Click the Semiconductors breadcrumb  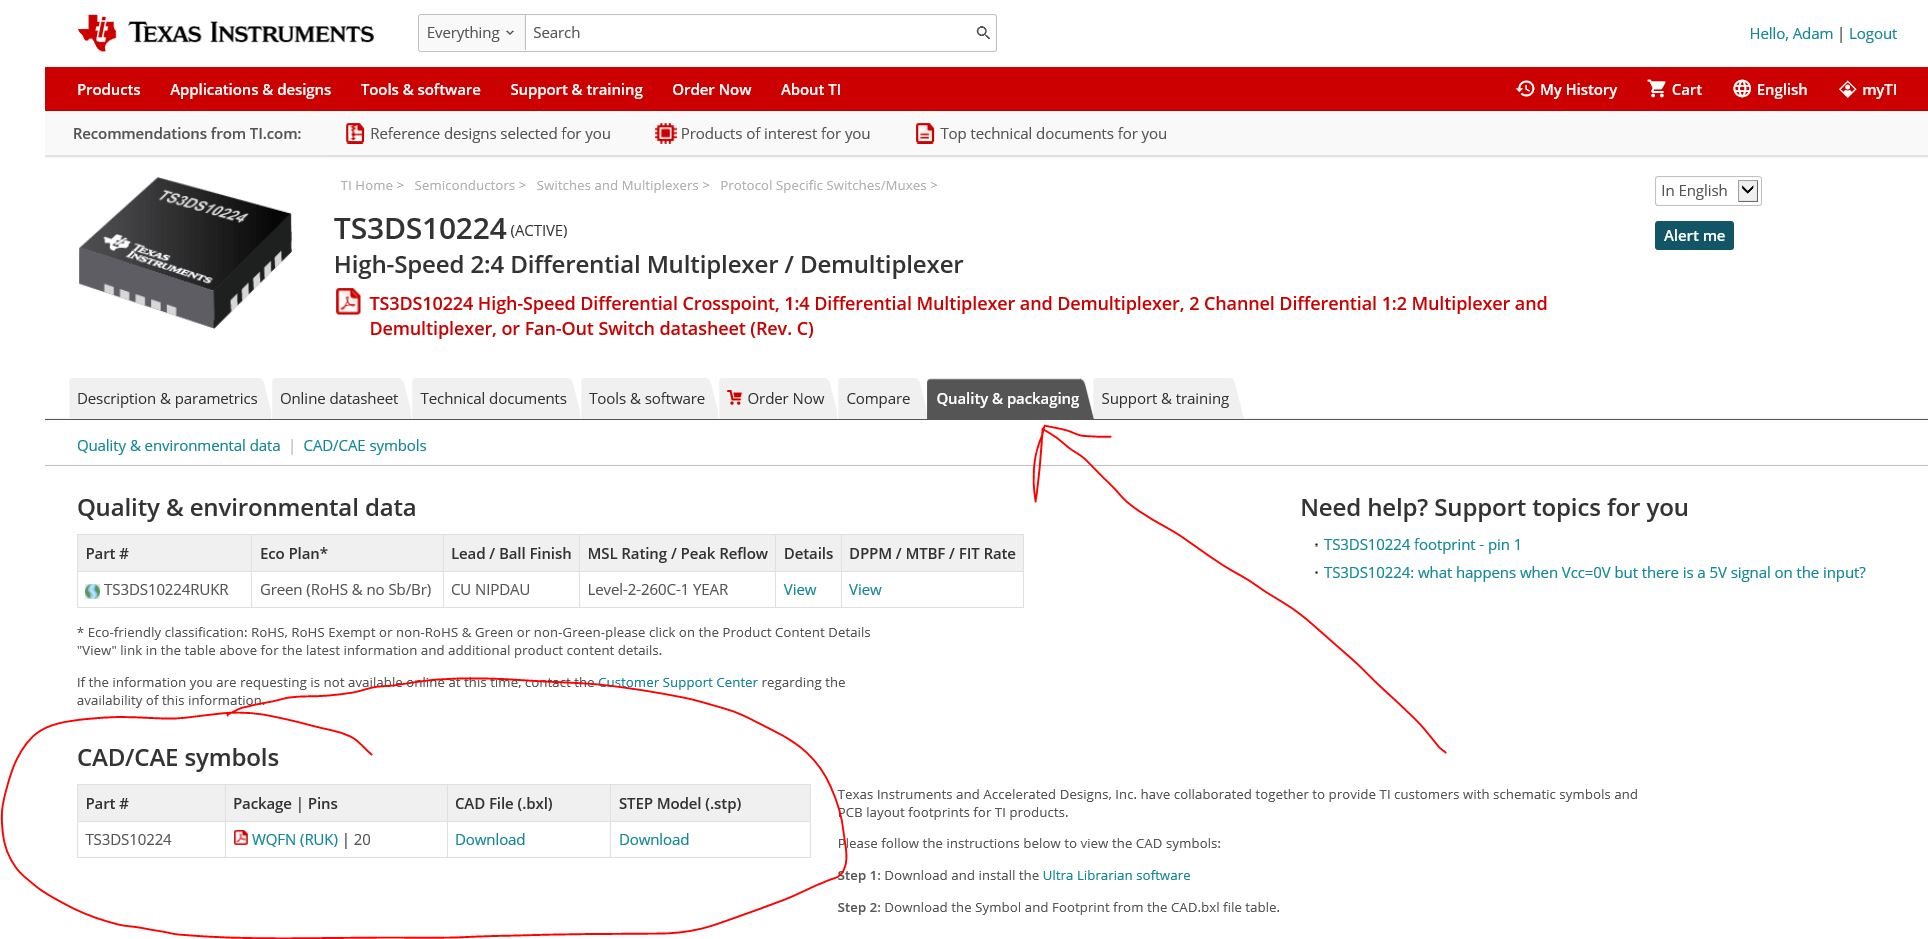[x=465, y=185]
